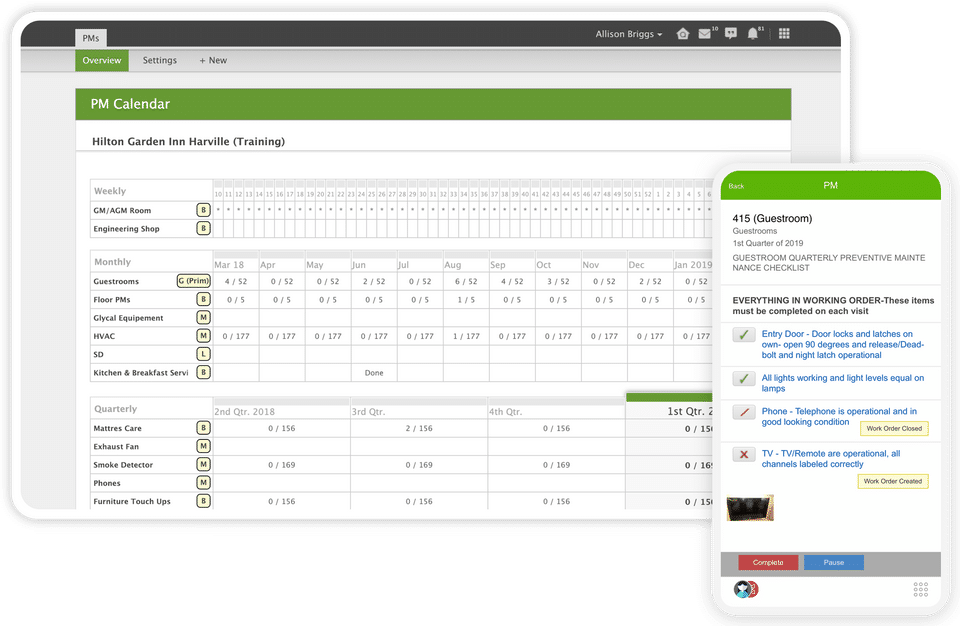Click the B badge for Furniture Touch Ups
Viewport: 960px width, 626px height.
tap(203, 501)
